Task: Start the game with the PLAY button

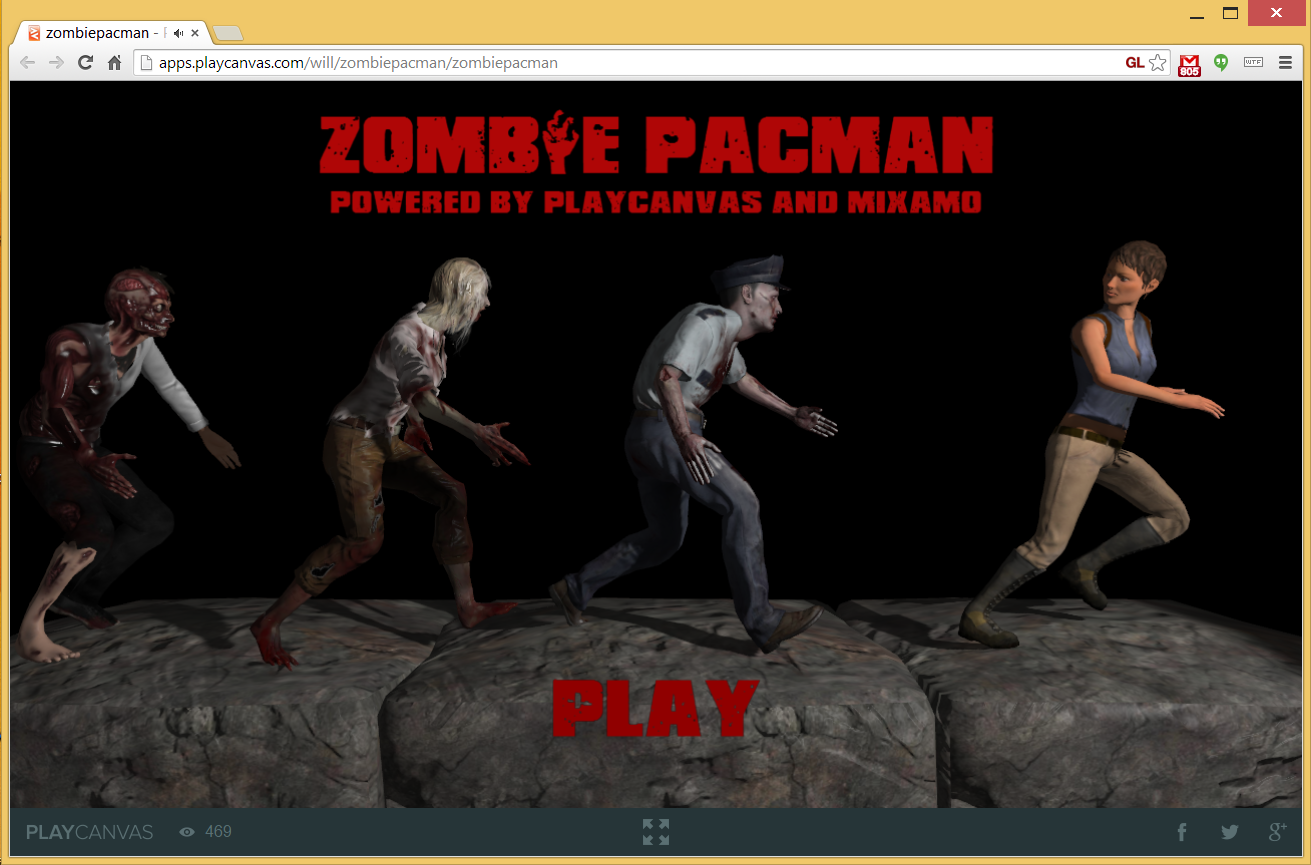Action: (x=656, y=708)
